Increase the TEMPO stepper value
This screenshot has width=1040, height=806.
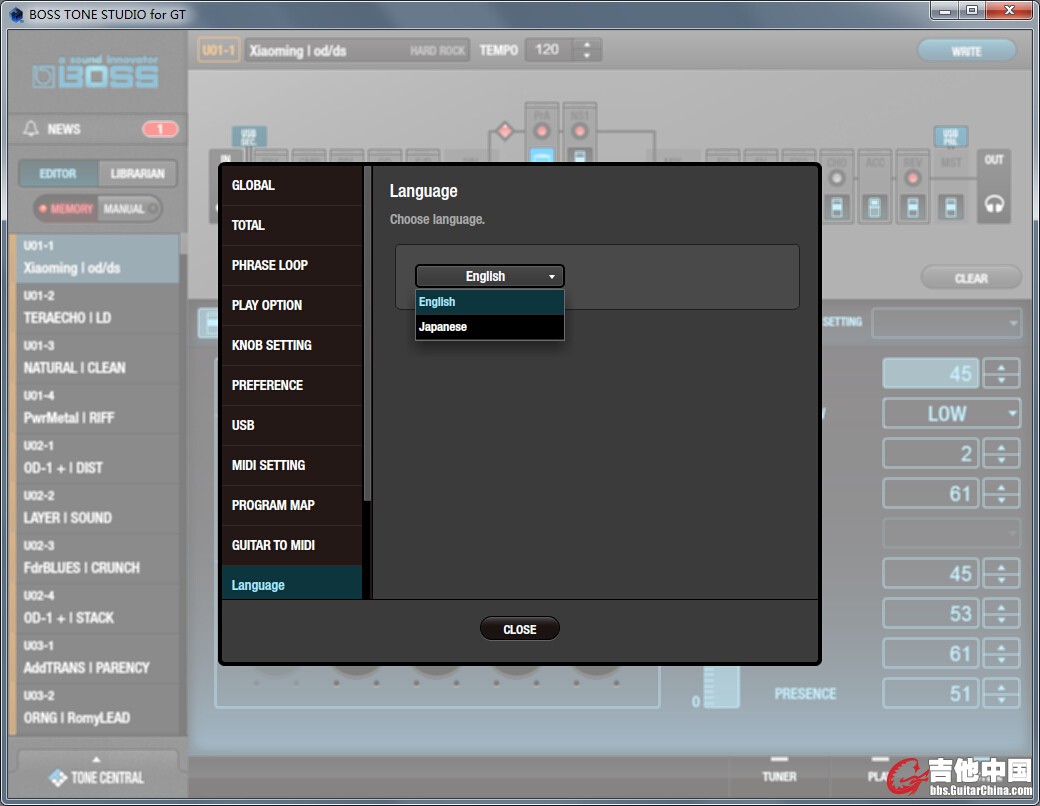coord(587,44)
